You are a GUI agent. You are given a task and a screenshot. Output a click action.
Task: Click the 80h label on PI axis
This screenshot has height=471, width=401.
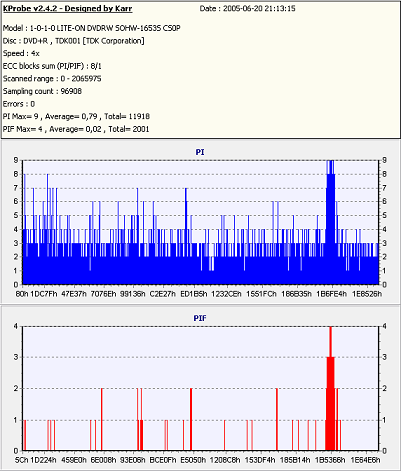22,294
